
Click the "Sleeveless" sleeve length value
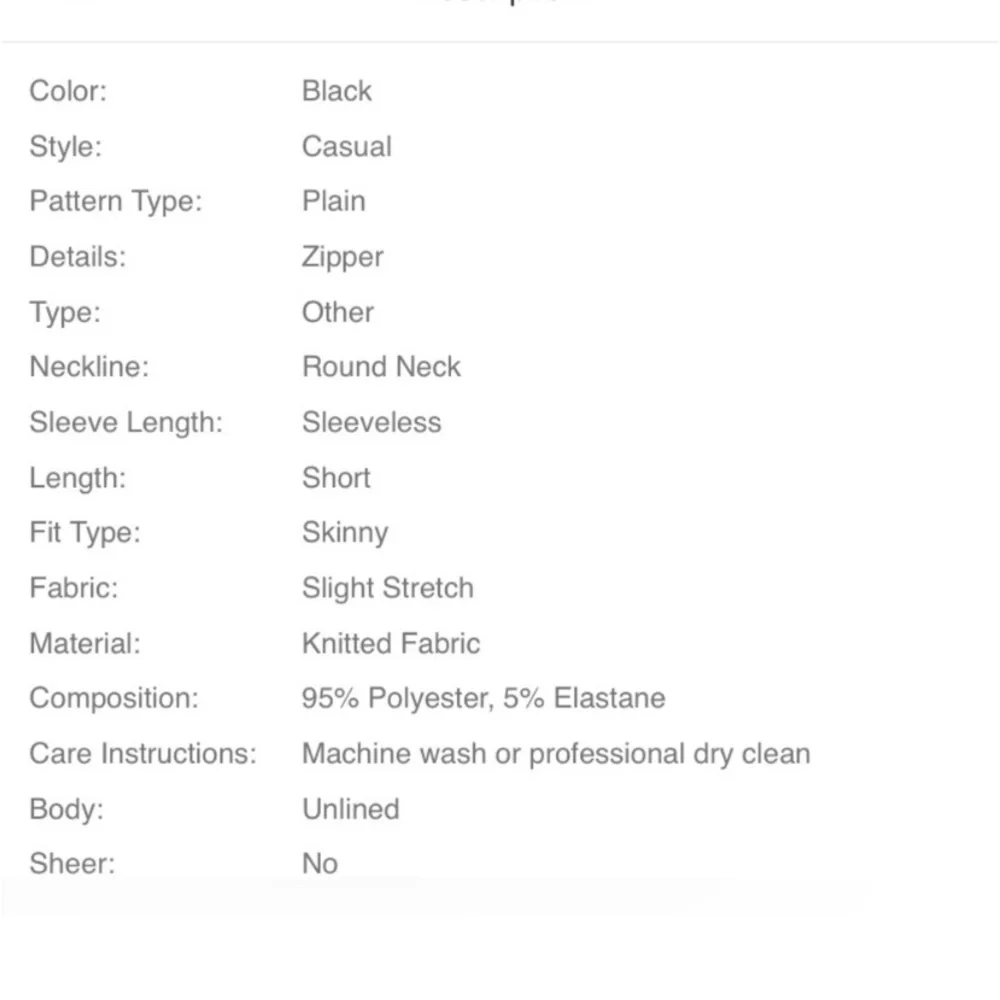[x=371, y=422]
